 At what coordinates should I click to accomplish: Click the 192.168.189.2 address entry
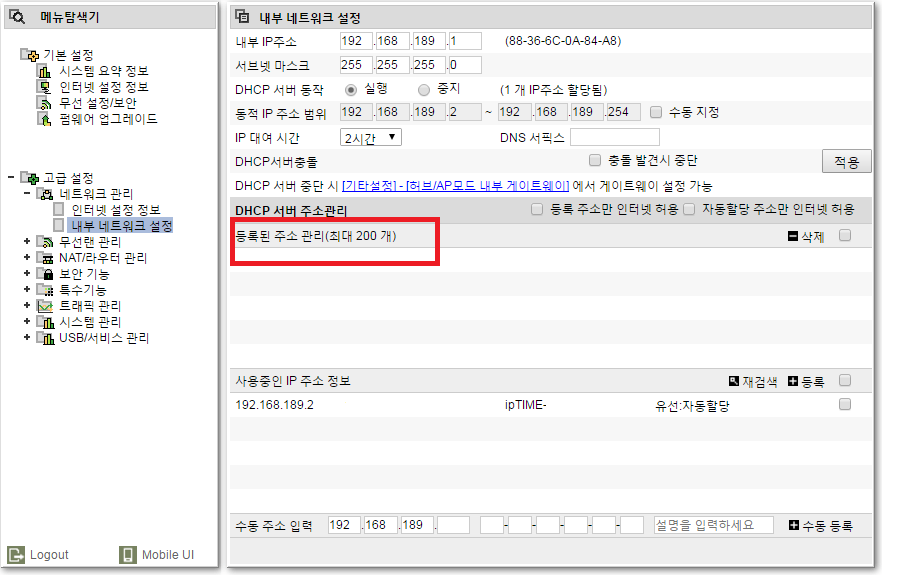(x=274, y=405)
